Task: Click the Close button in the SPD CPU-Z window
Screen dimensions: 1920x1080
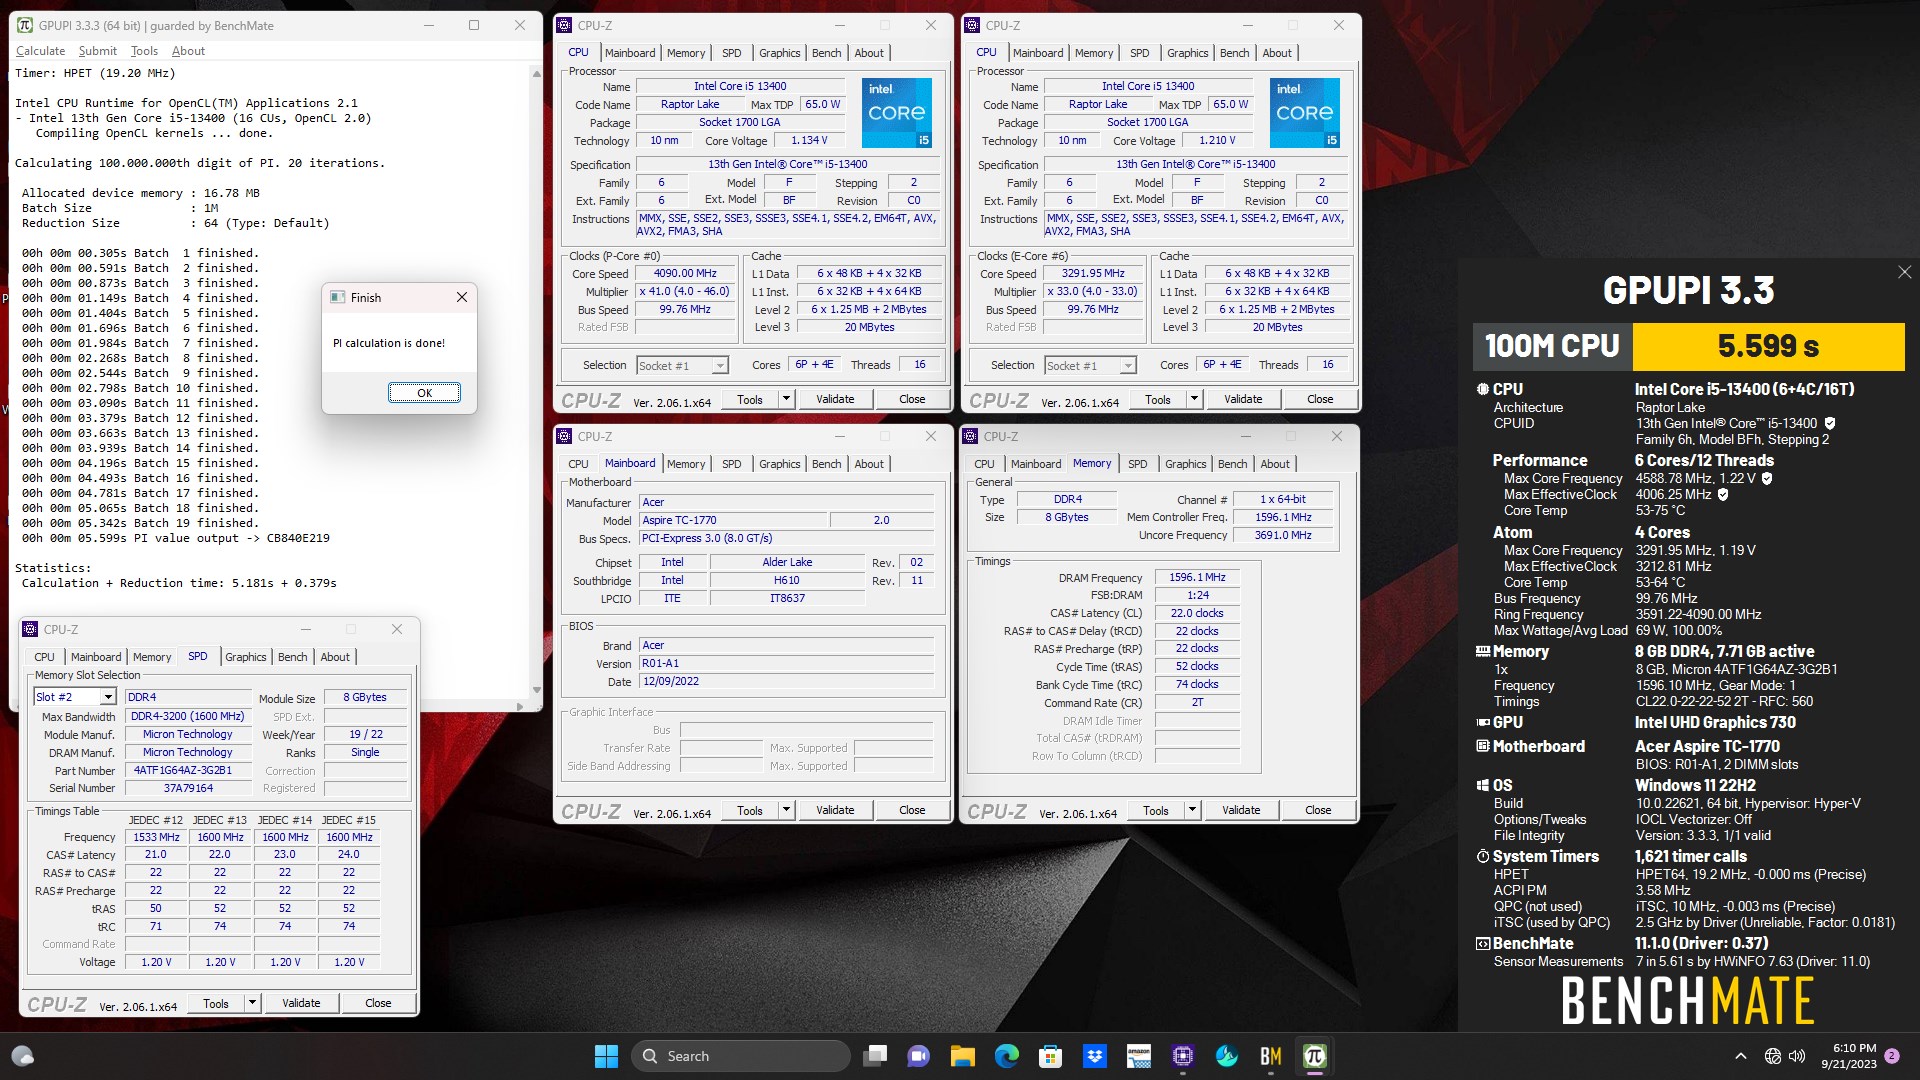Action: (378, 1003)
